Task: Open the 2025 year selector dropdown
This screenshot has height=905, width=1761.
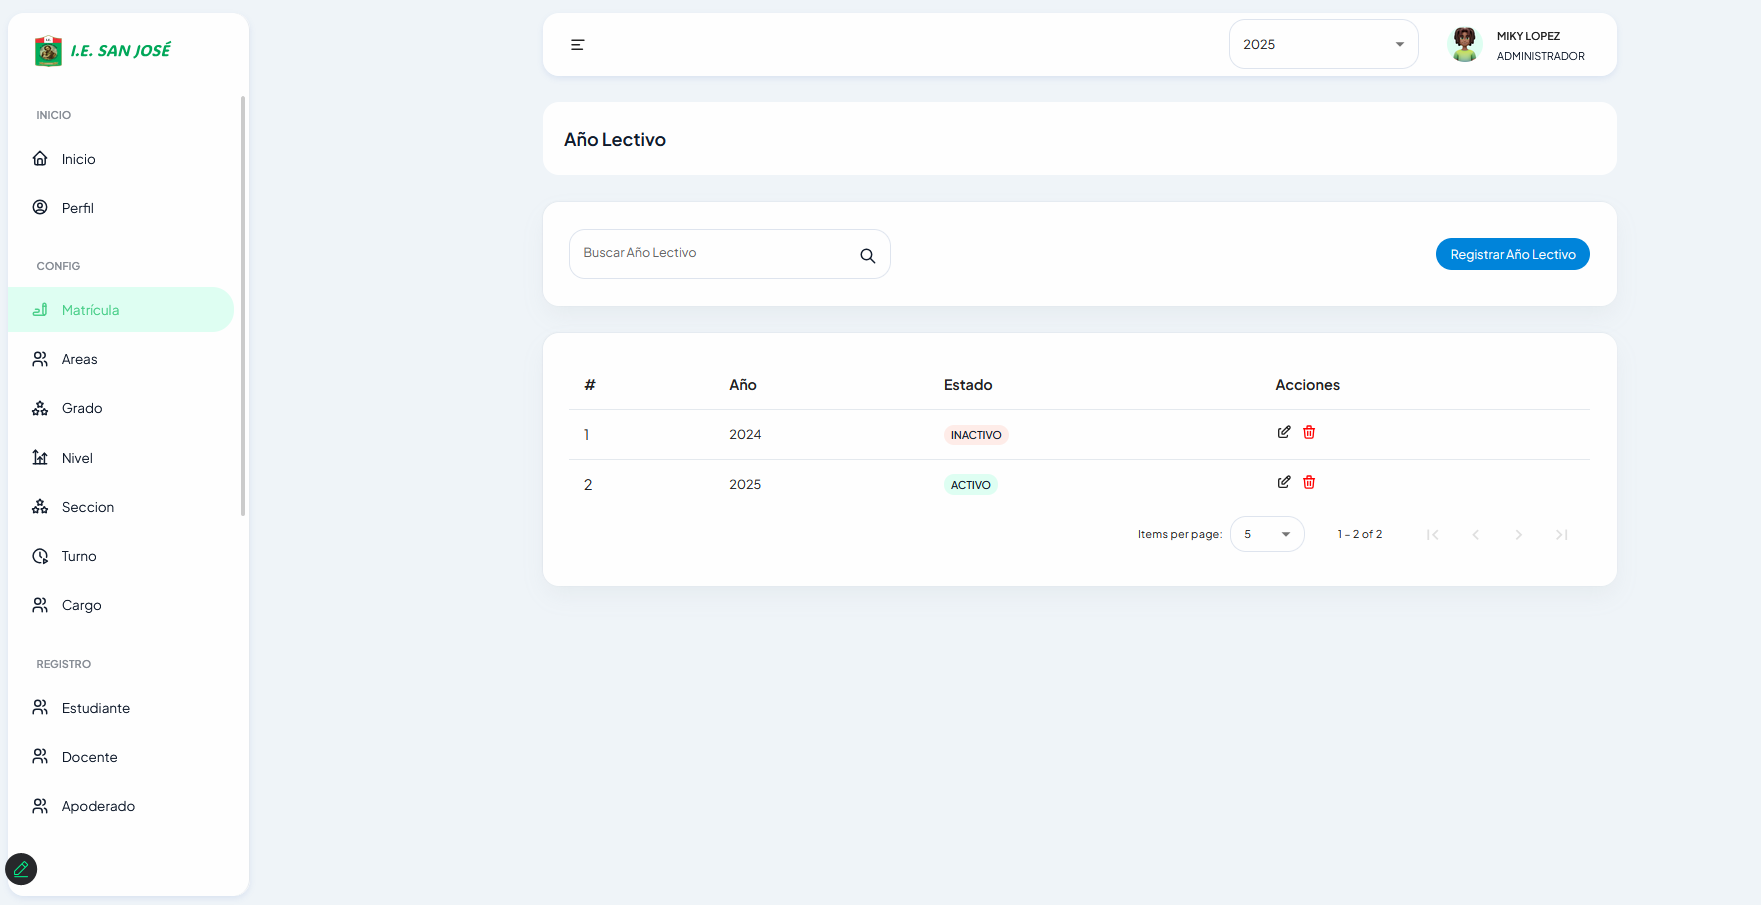Action: click(x=1322, y=45)
